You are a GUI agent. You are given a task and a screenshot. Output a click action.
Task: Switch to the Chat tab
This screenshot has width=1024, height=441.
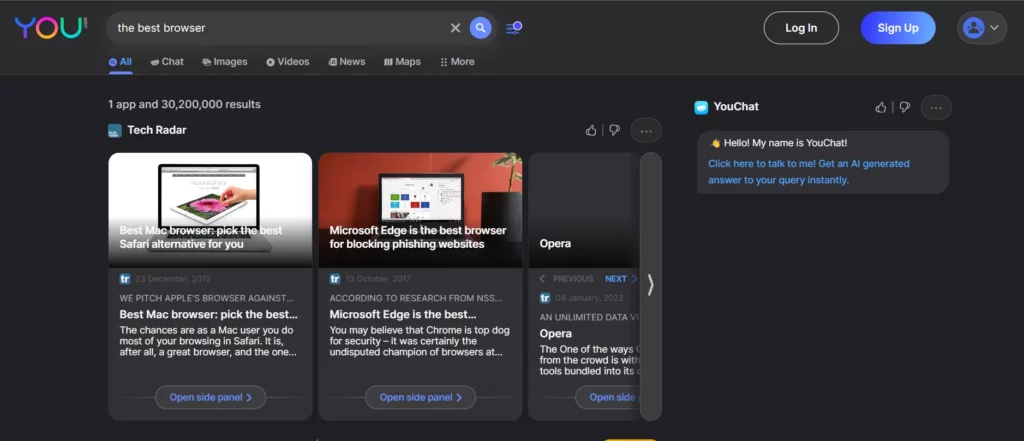click(167, 62)
